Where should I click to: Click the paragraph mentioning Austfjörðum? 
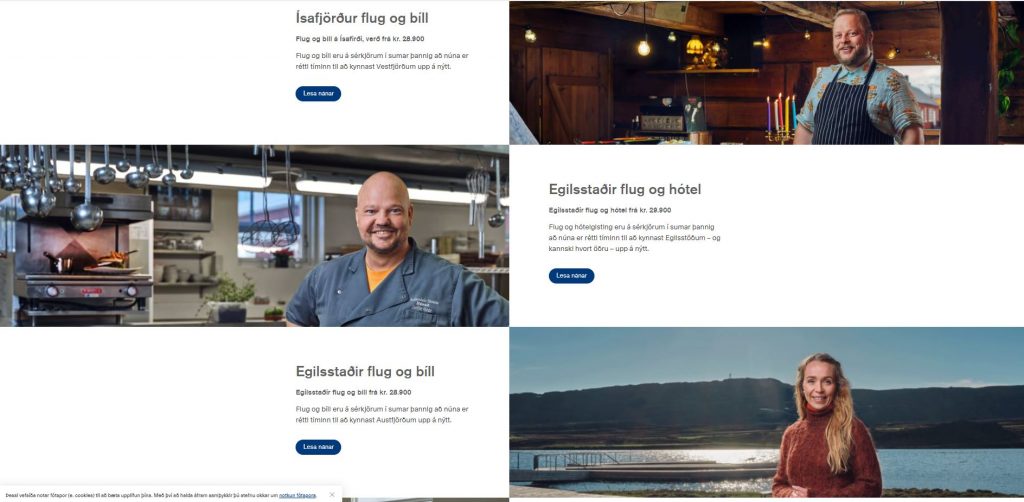click(382, 415)
